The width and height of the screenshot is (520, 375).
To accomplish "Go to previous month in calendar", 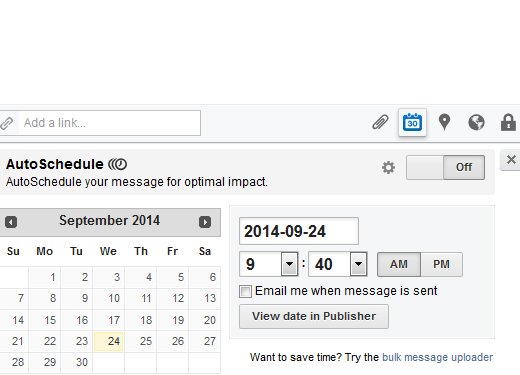I will 11,222.
